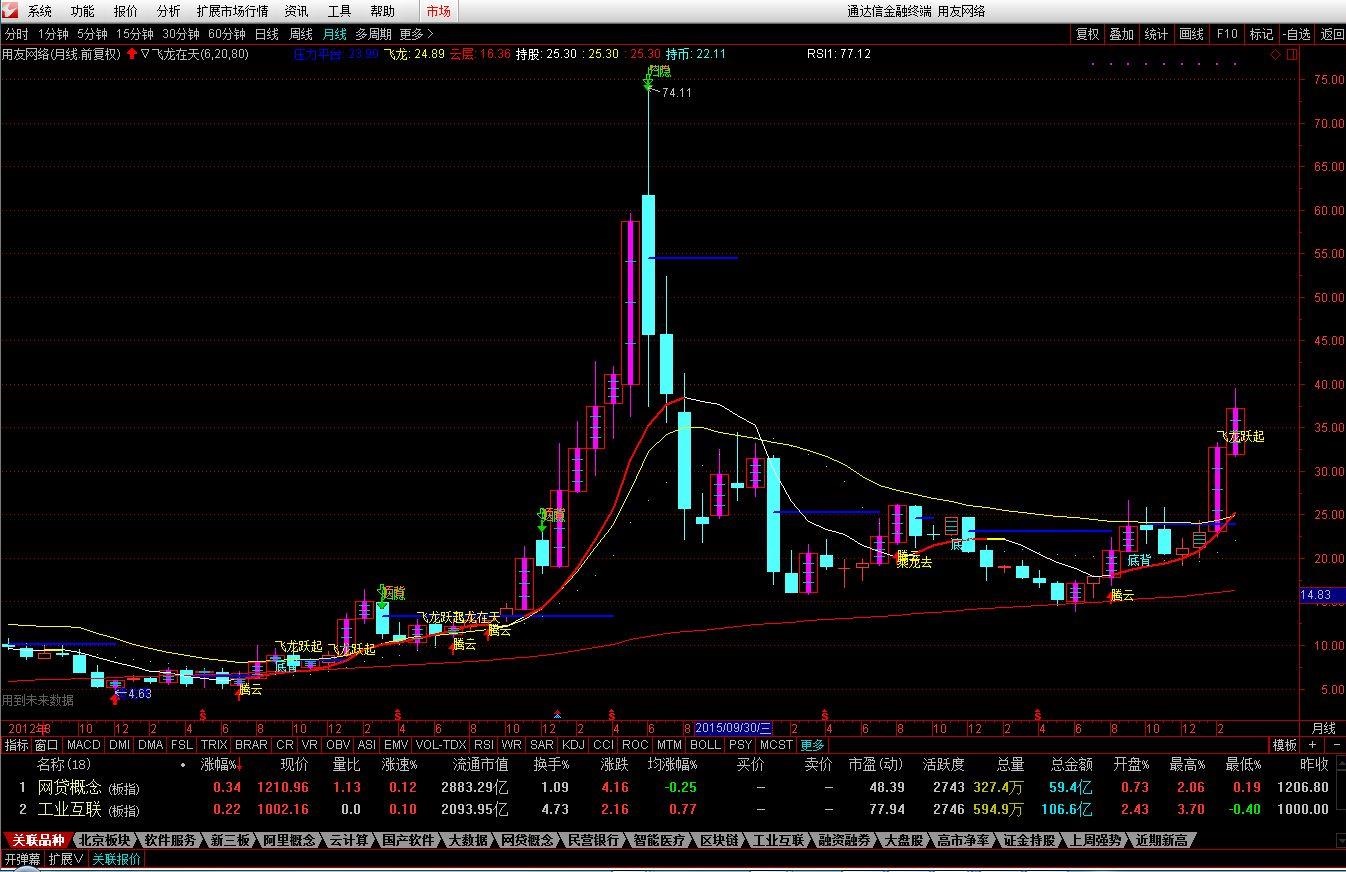1346x872 pixels.
Task: Open the 功能 menu
Action: pyautogui.click(x=83, y=11)
